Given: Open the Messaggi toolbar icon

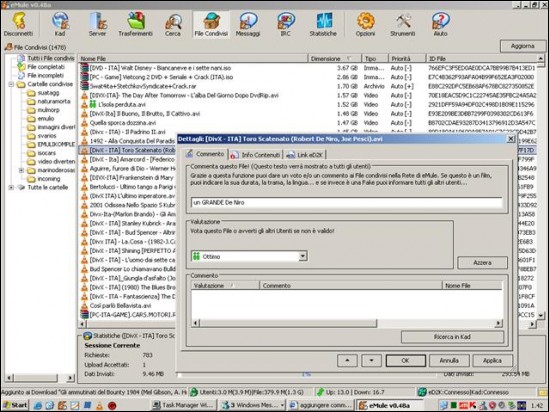Looking at the screenshot, I should [248, 24].
